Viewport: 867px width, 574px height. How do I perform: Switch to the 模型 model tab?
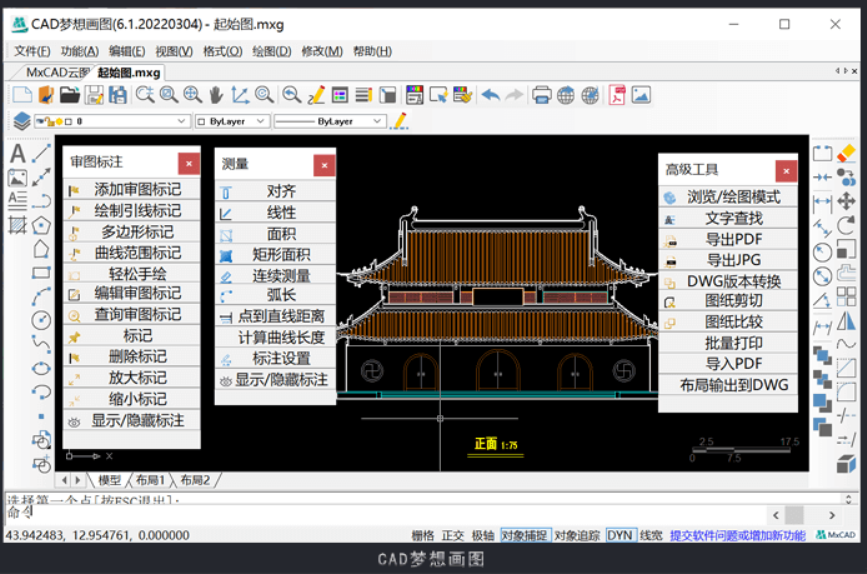[x=109, y=480]
